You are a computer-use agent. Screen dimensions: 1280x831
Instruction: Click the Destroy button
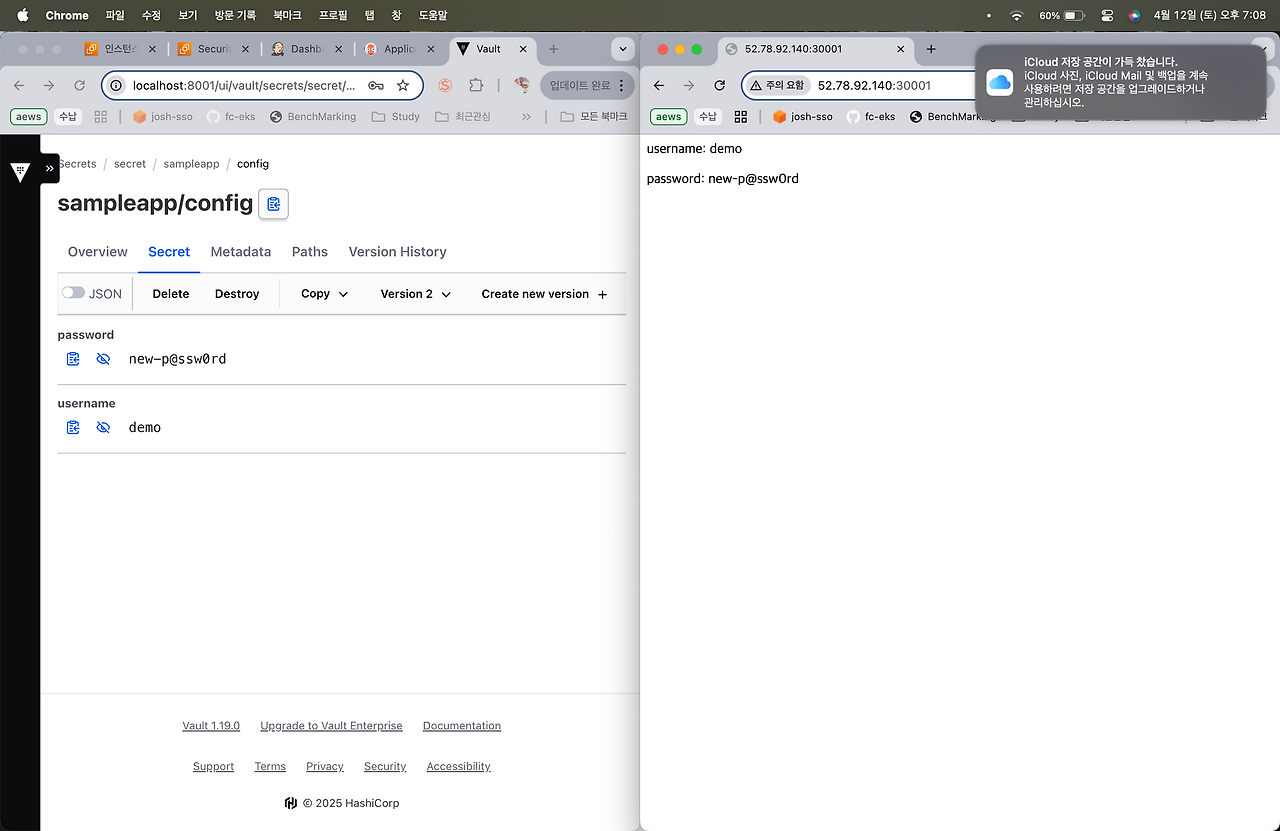pyautogui.click(x=237, y=294)
